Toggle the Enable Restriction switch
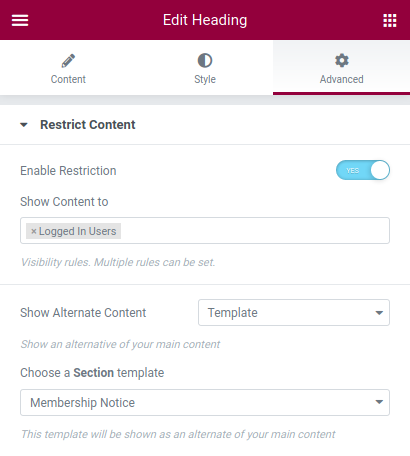This screenshot has width=410, height=456. point(363,170)
